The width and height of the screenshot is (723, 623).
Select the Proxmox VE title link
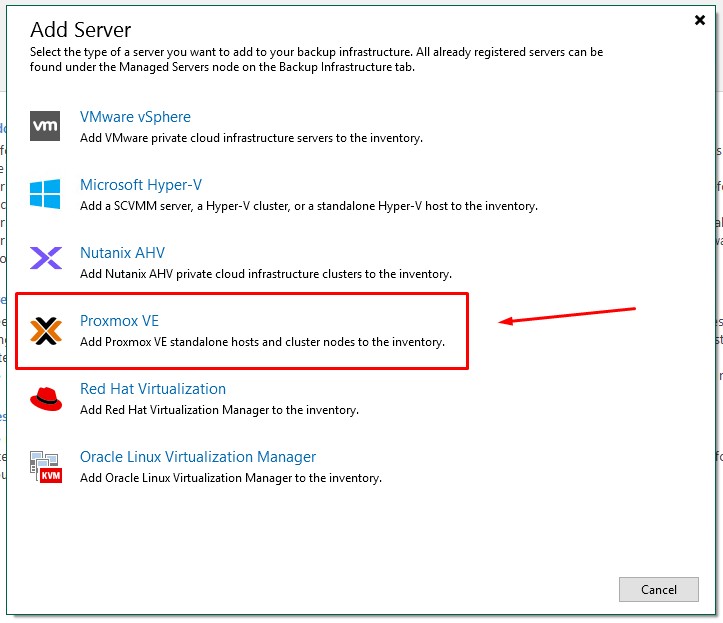pos(119,321)
